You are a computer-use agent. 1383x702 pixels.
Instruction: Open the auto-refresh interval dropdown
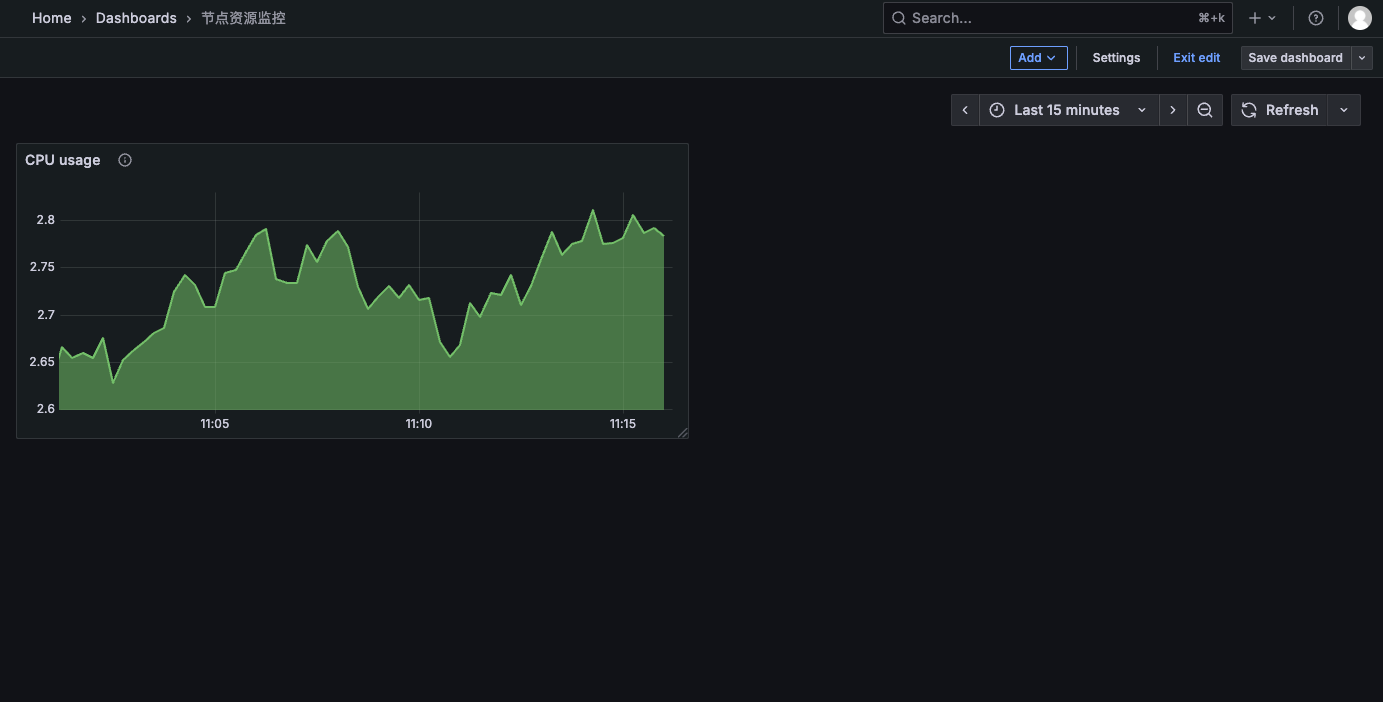[x=1343, y=110]
